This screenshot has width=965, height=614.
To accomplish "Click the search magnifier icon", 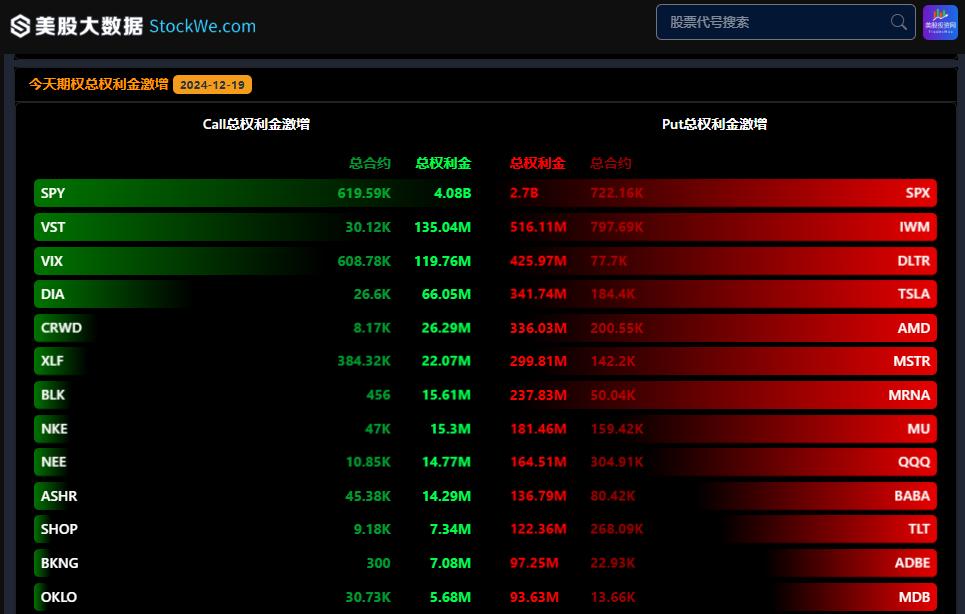I will (899, 22).
